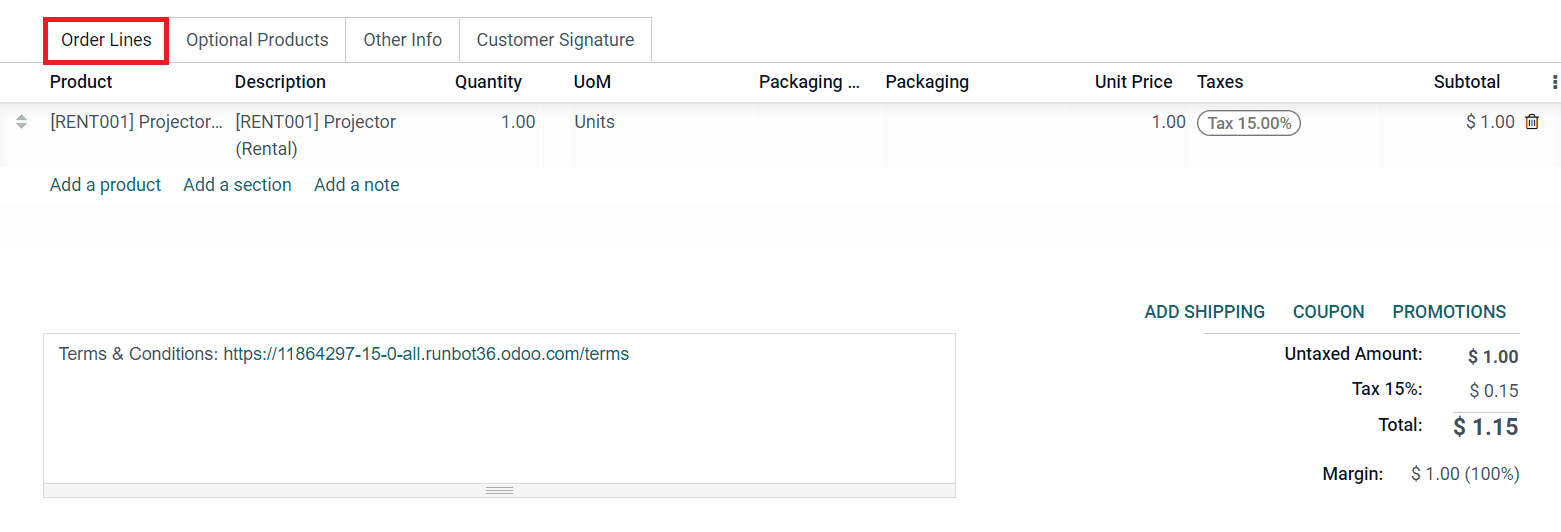
Task: Click the COUPON button
Action: [x=1328, y=312]
